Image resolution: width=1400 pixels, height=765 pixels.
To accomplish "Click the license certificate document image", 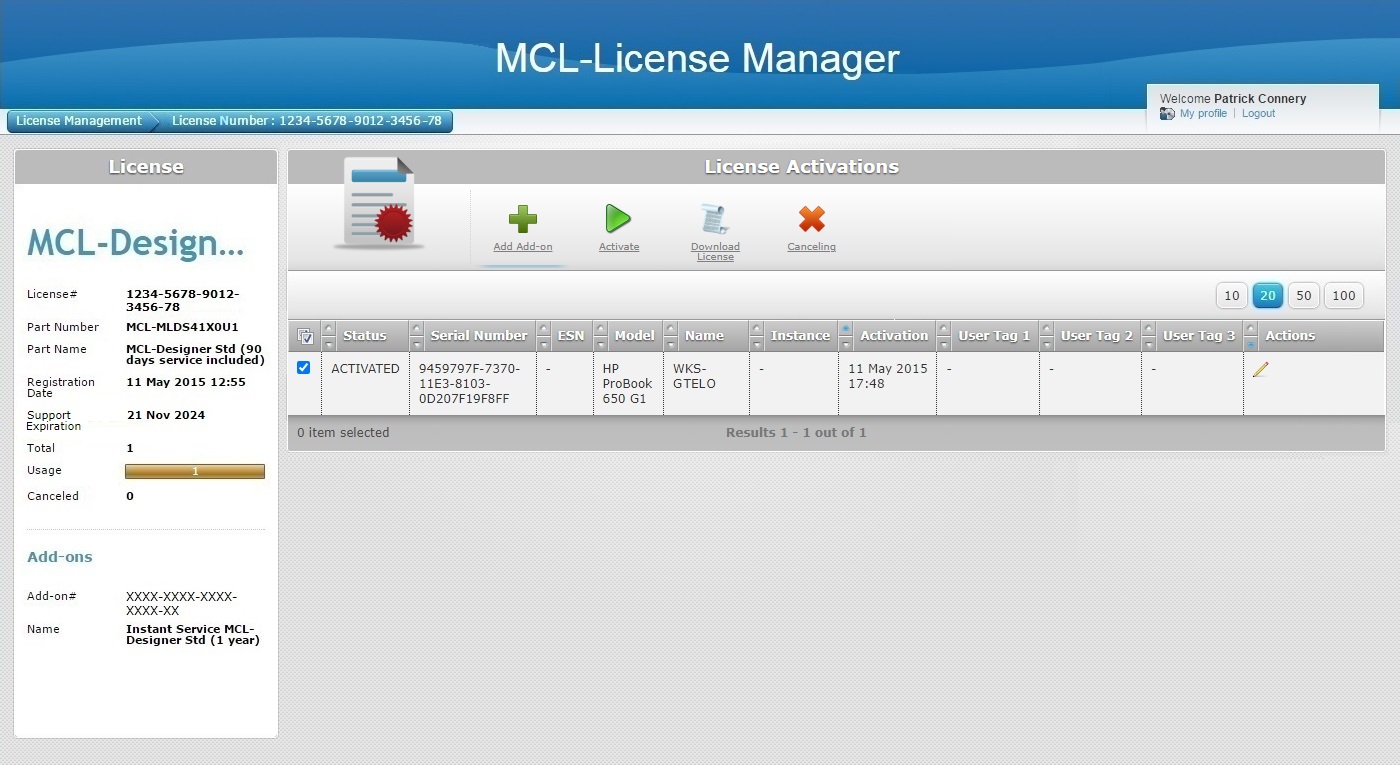I will (379, 203).
